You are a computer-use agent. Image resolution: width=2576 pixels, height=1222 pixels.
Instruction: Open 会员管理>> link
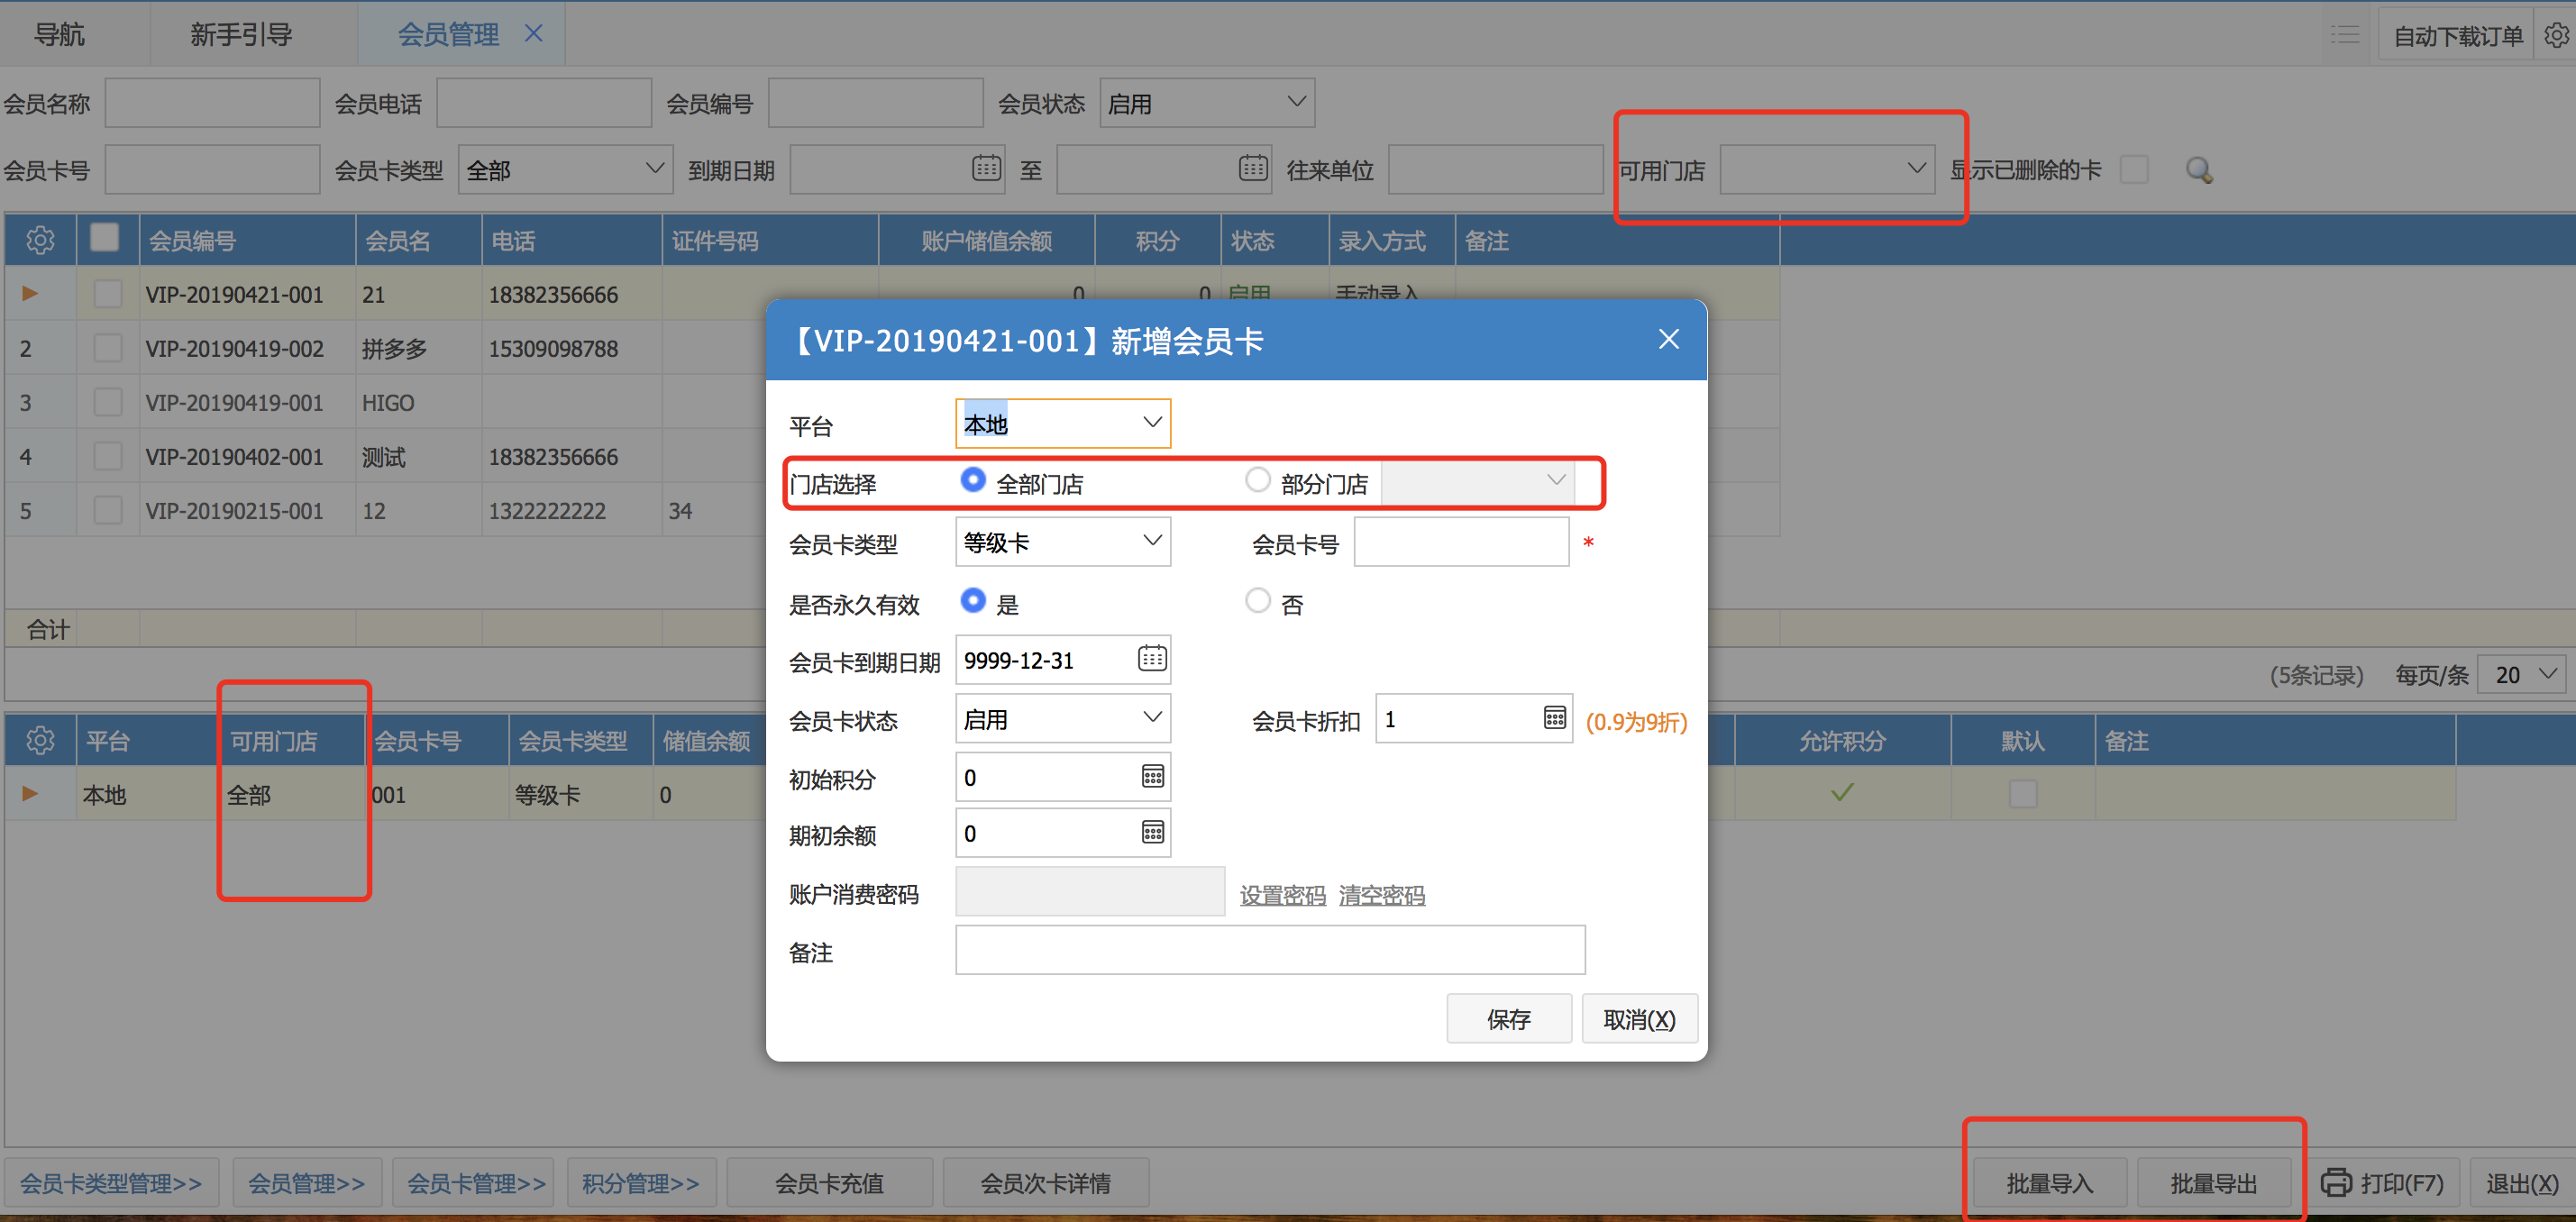(306, 1183)
